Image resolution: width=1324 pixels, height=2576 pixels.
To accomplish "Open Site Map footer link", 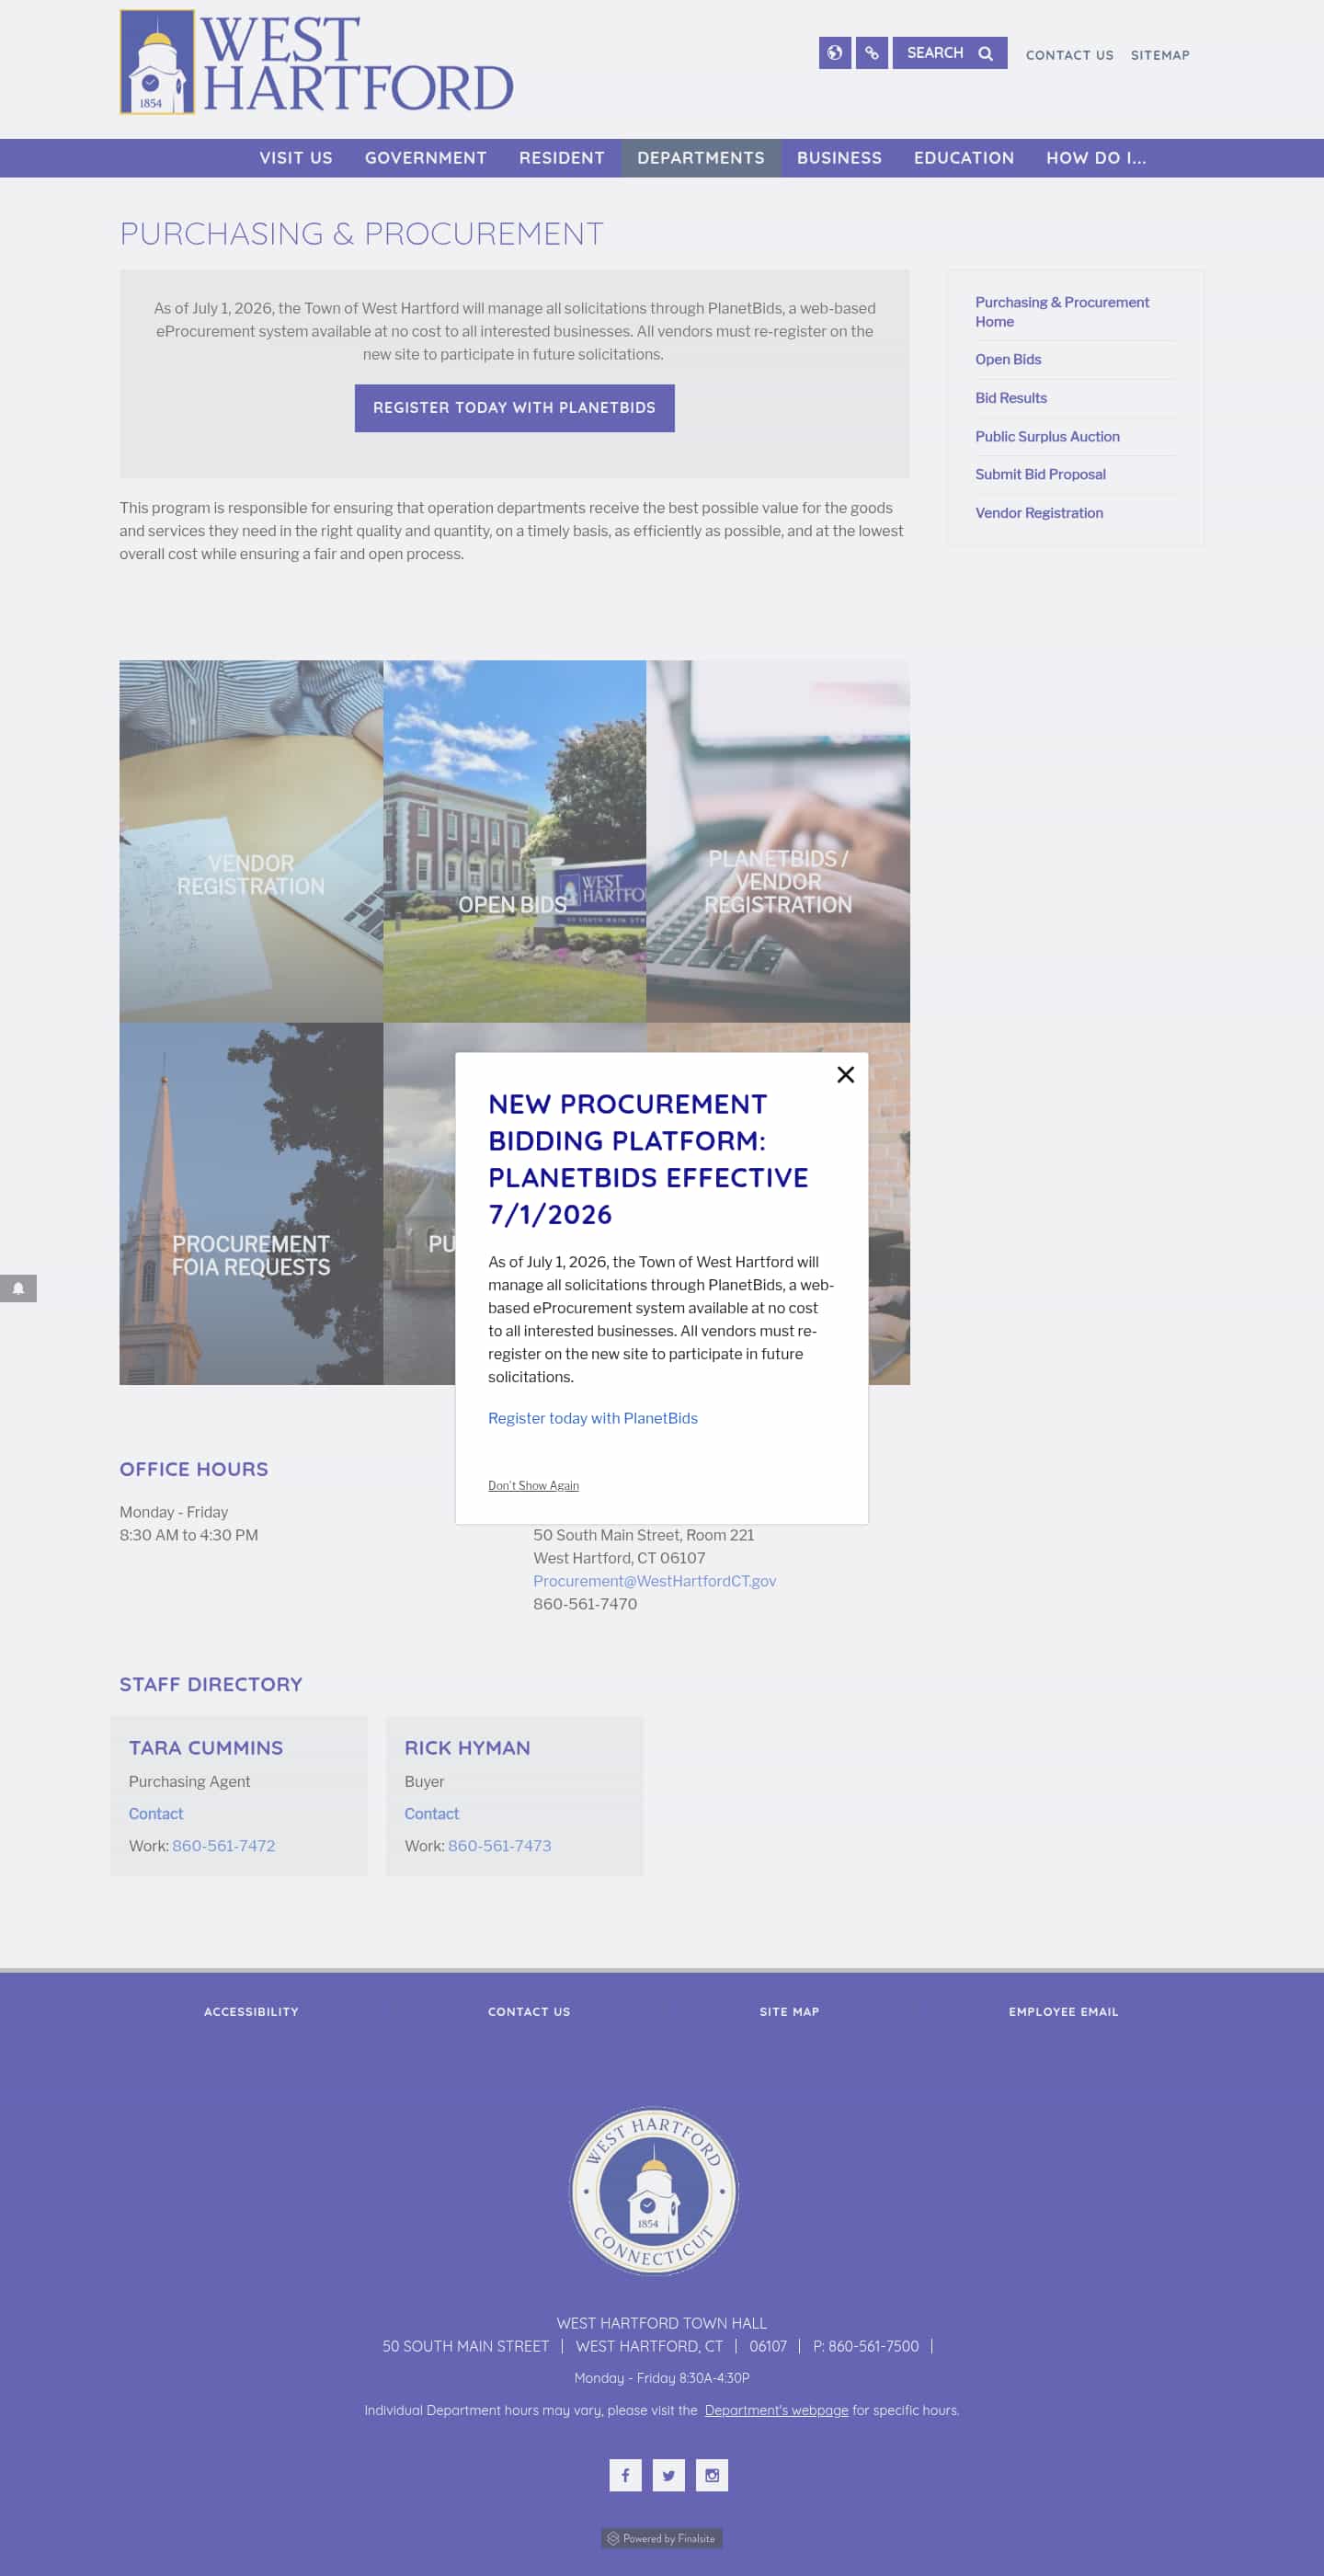I will coord(789,2011).
